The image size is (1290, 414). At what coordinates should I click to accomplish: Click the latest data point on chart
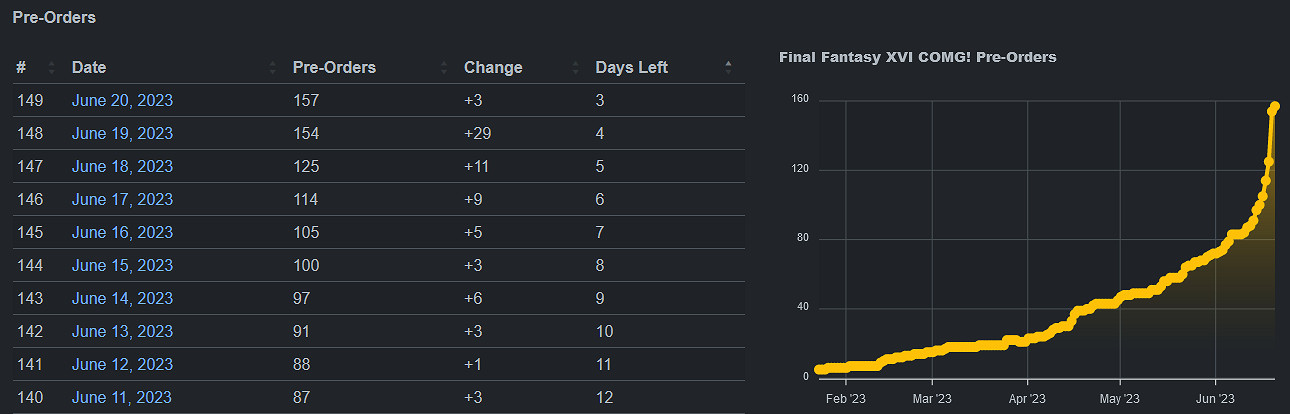pos(1275,106)
